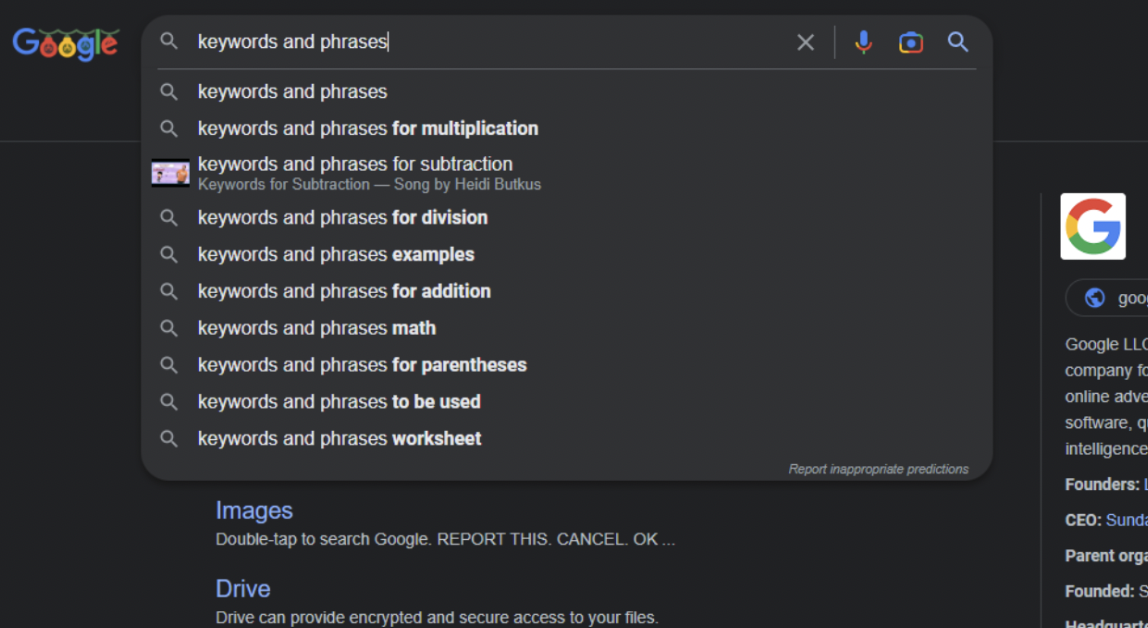
Task: Open 'Report inappropriate predictions'
Action: pos(878,468)
